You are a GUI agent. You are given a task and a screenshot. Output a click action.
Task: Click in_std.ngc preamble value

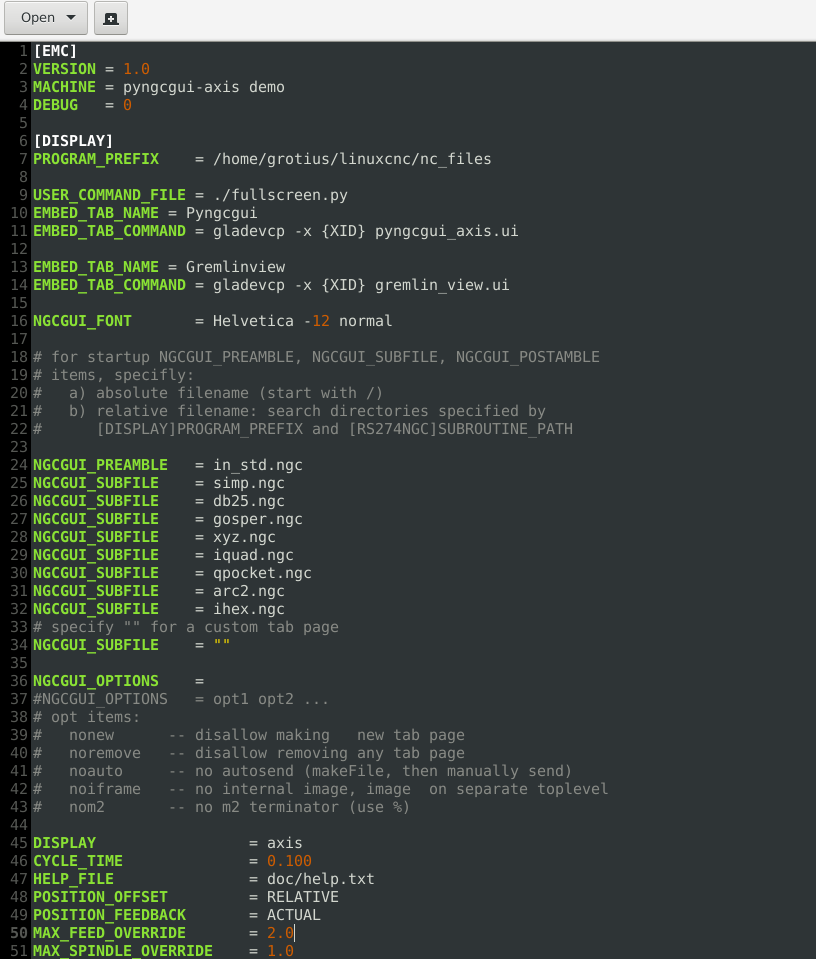[258, 465]
